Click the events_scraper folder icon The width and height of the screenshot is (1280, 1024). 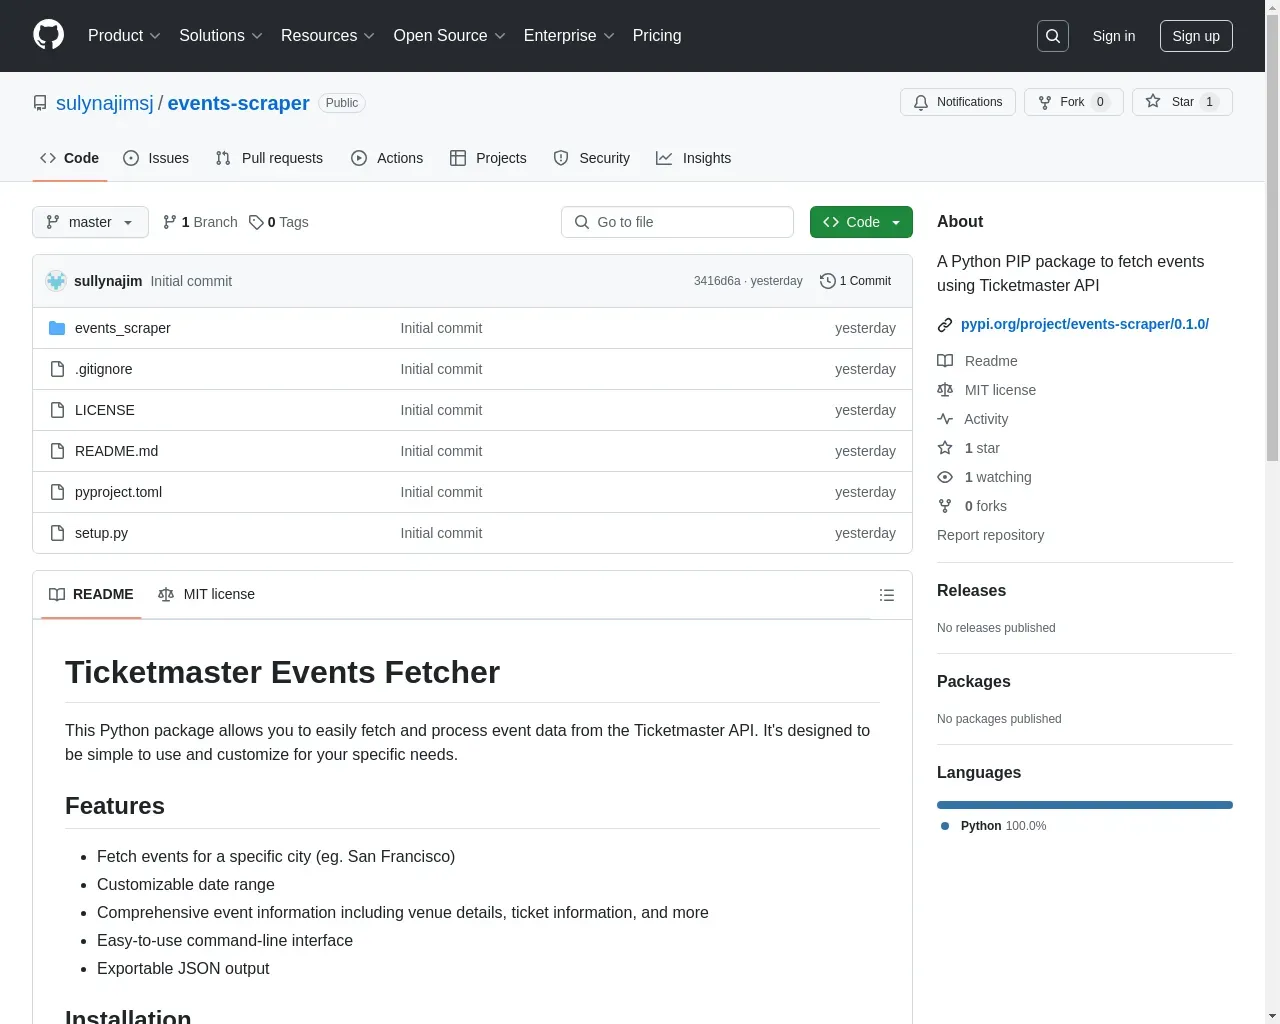click(x=57, y=328)
